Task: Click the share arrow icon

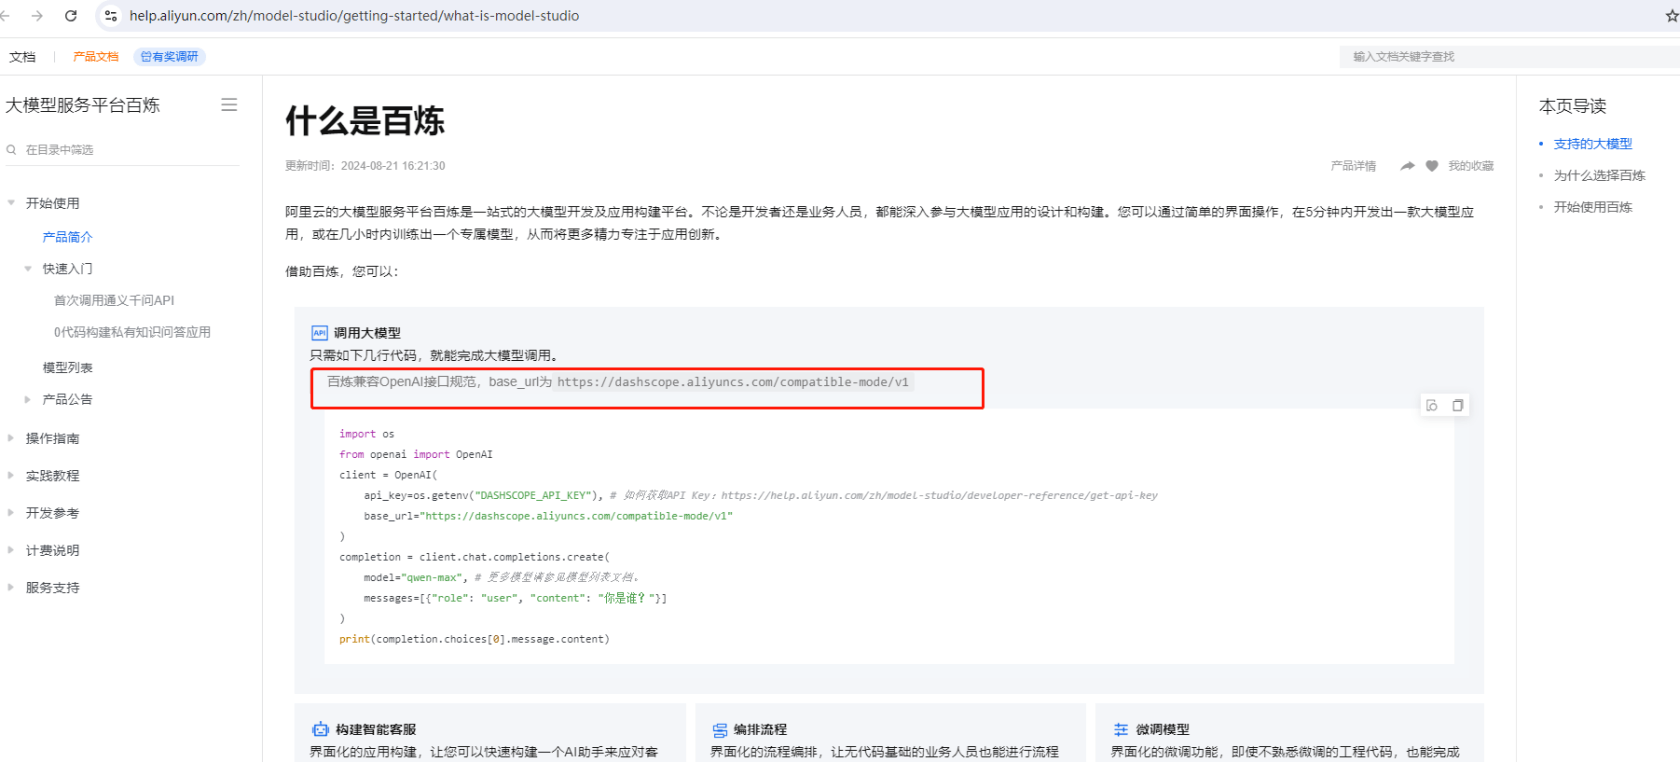Action: (x=1407, y=166)
